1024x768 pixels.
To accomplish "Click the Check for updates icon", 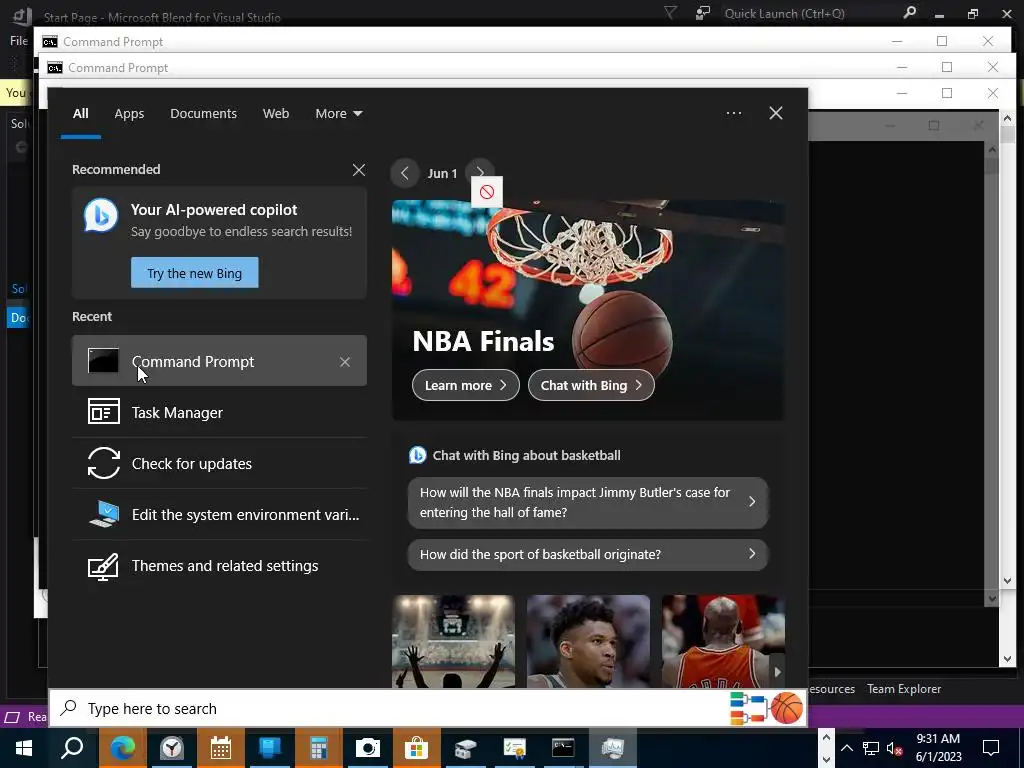I will [x=104, y=463].
